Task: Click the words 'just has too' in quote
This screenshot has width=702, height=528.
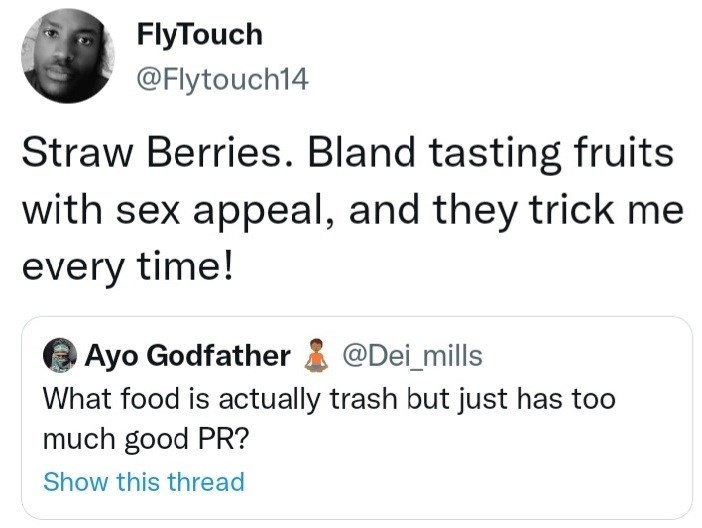Action: pyautogui.click(x=536, y=399)
